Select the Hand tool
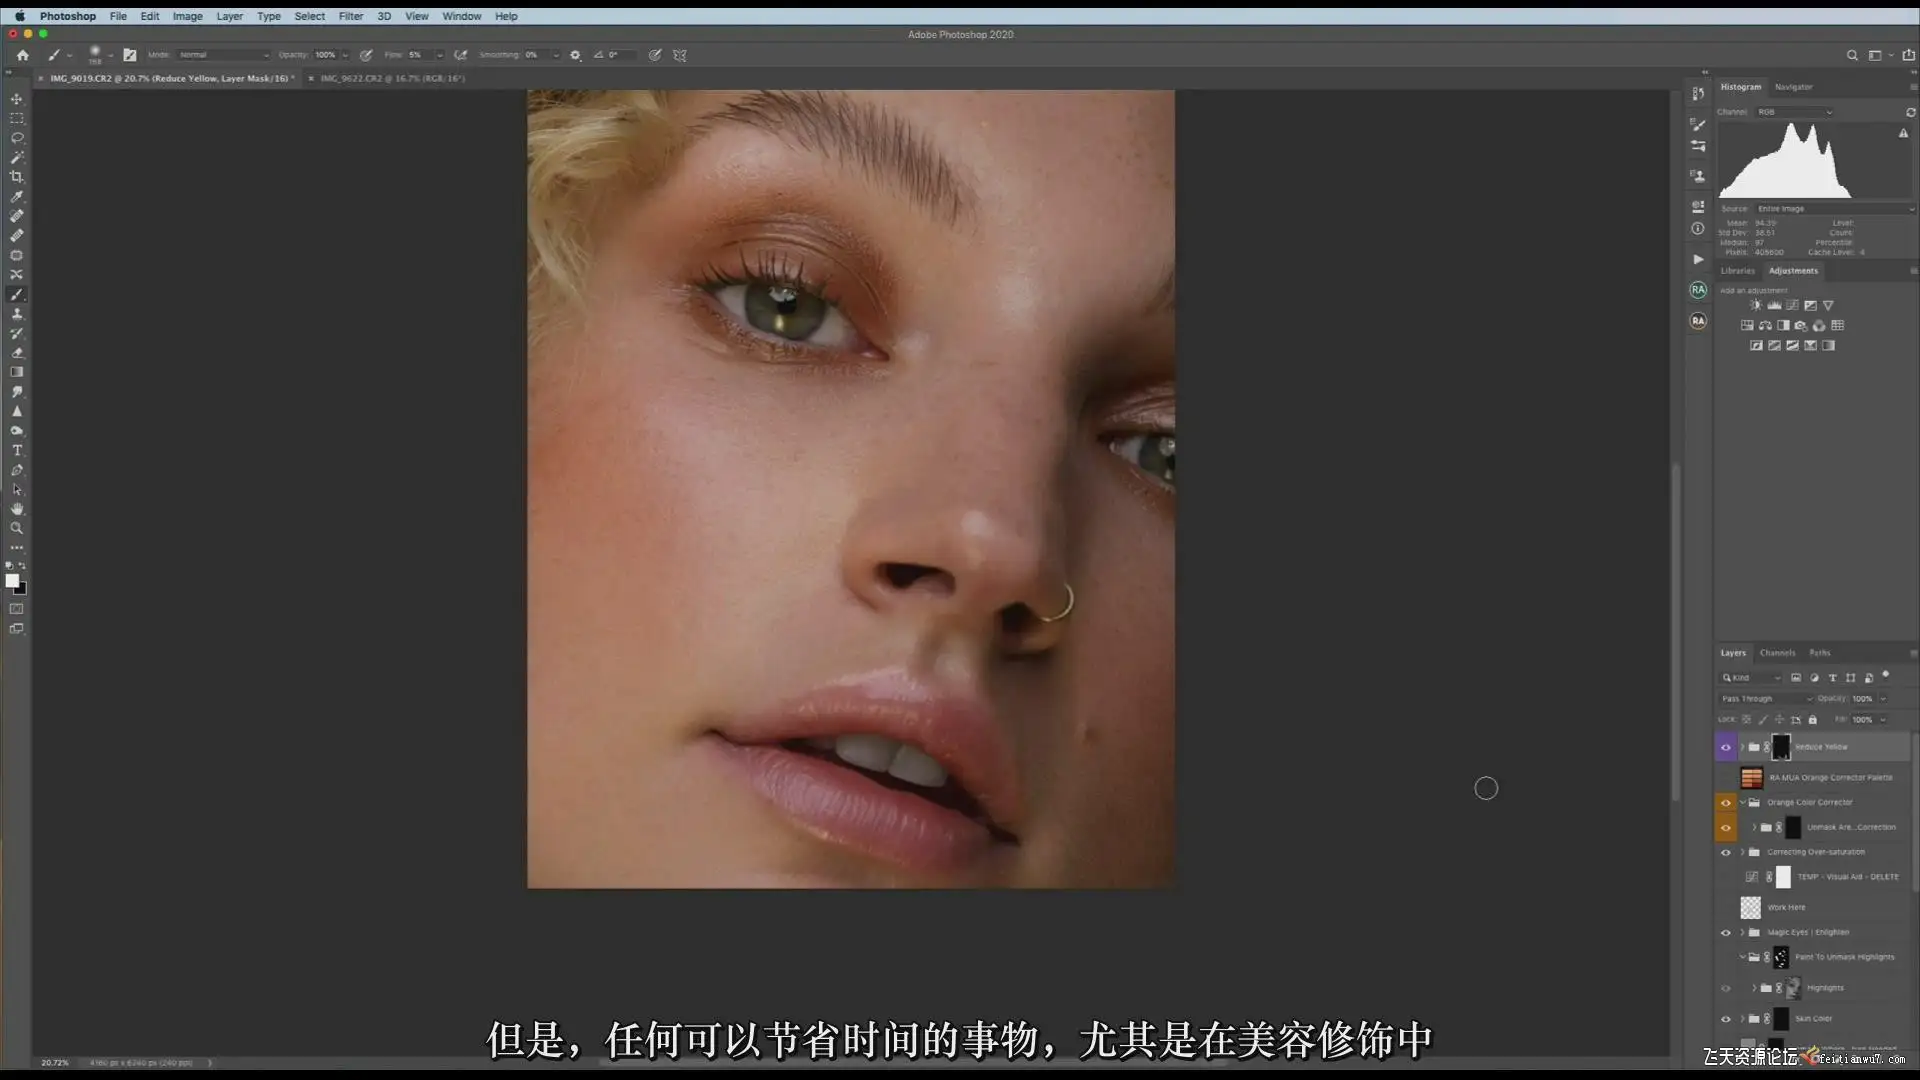This screenshot has width=1920, height=1080. click(16, 509)
